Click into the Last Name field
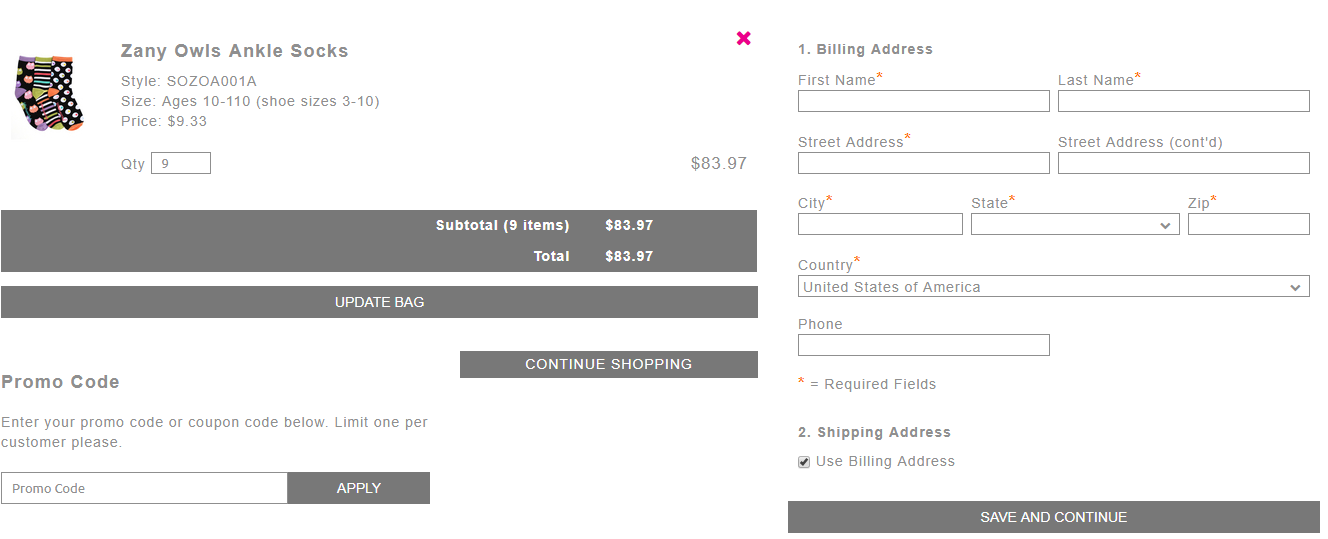The image size is (1328, 539). pyautogui.click(x=1184, y=101)
